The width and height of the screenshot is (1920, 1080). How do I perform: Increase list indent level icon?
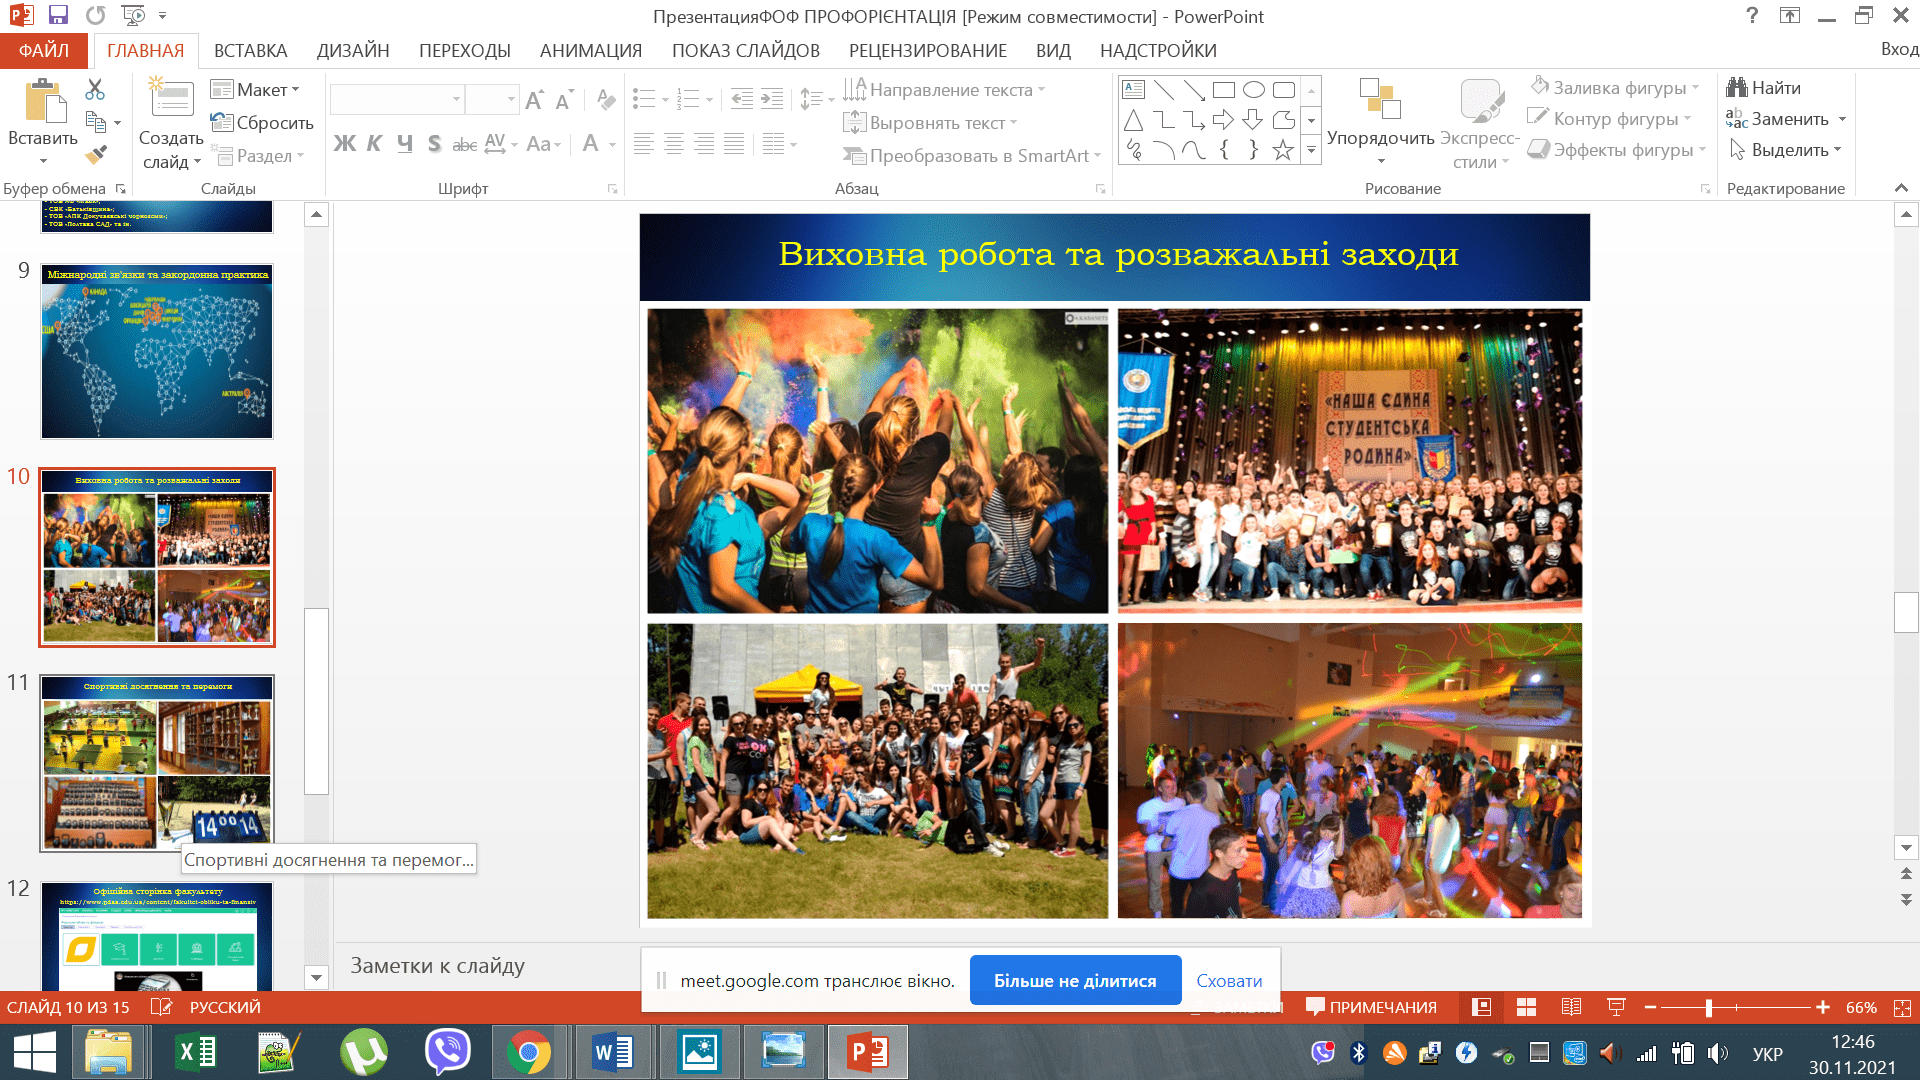(x=772, y=98)
